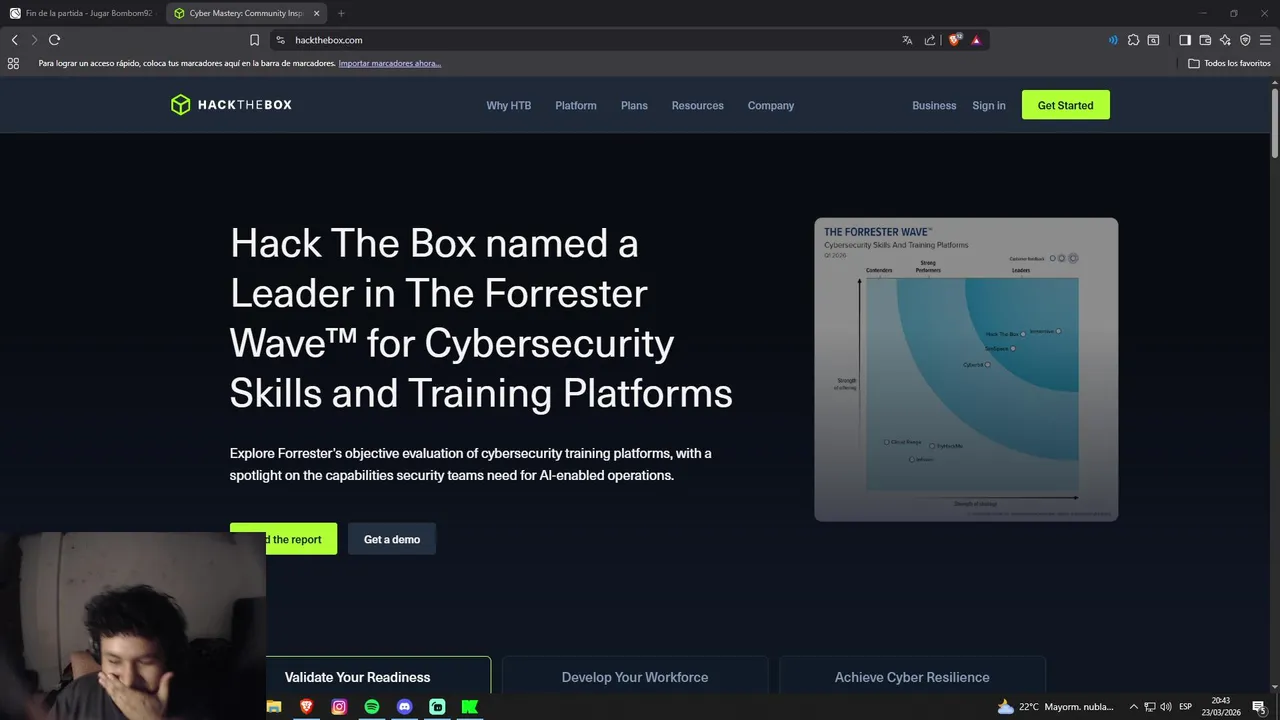Viewport: 1280px width, 720px height.
Task: Open File Explorer folder in the taskbar
Action: tap(274, 706)
